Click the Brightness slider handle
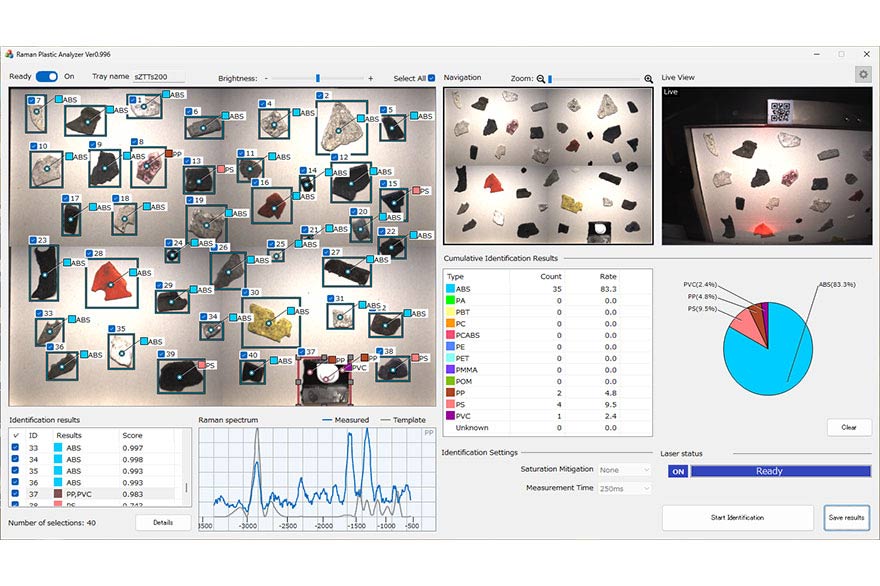 click(318, 78)
